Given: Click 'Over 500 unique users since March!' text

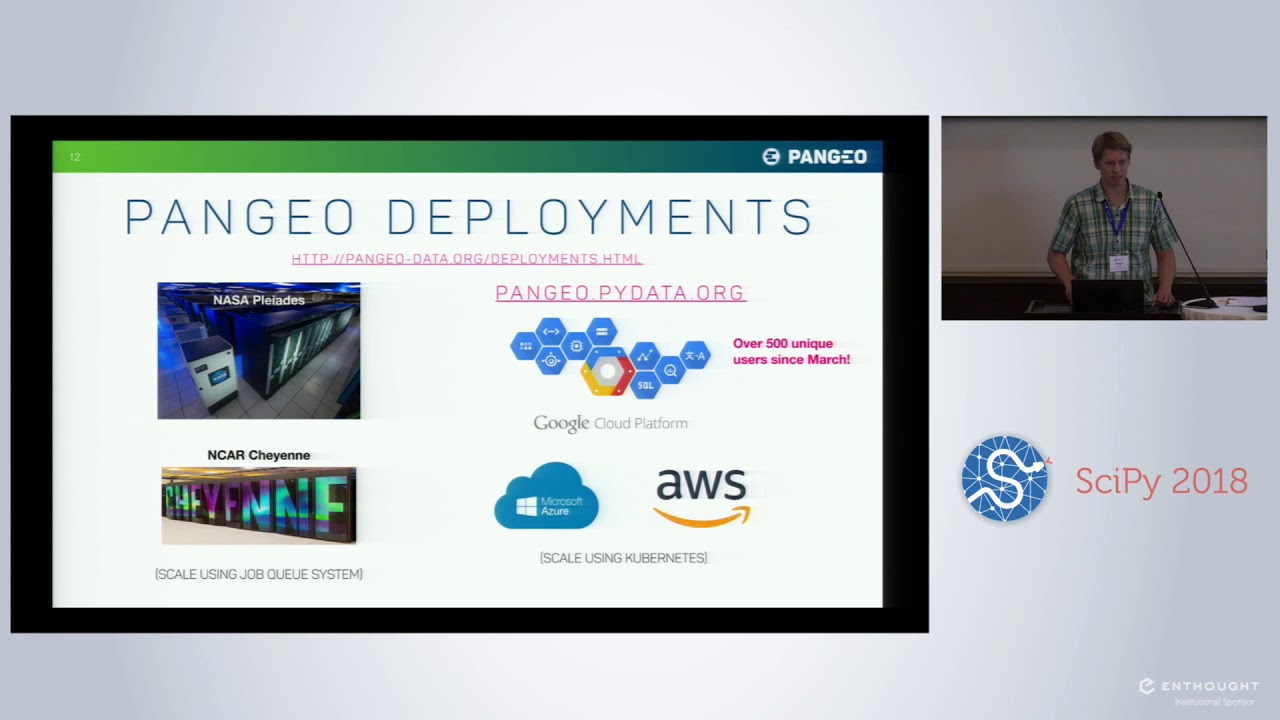Looking at the screenshot, I should 791,351.
